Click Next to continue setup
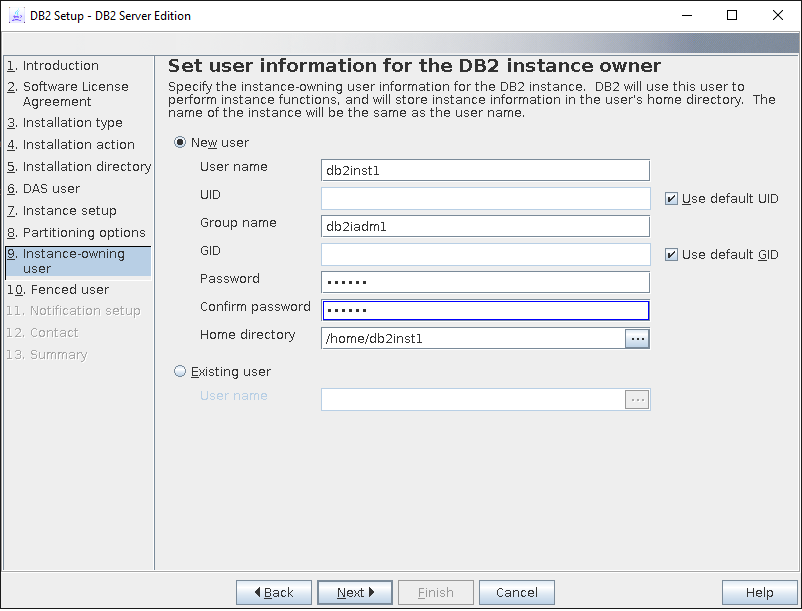Screen dimensions: 802x611 click(x=354, y=593)
